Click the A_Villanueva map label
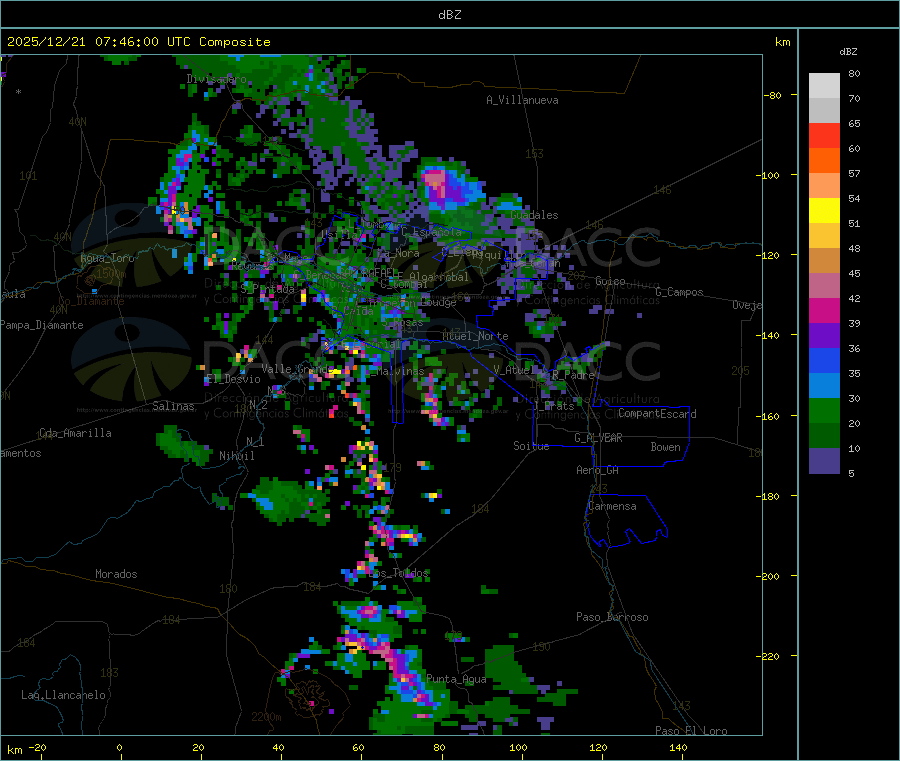The width and height of the screenshot is (900, 761). [522, 100]
